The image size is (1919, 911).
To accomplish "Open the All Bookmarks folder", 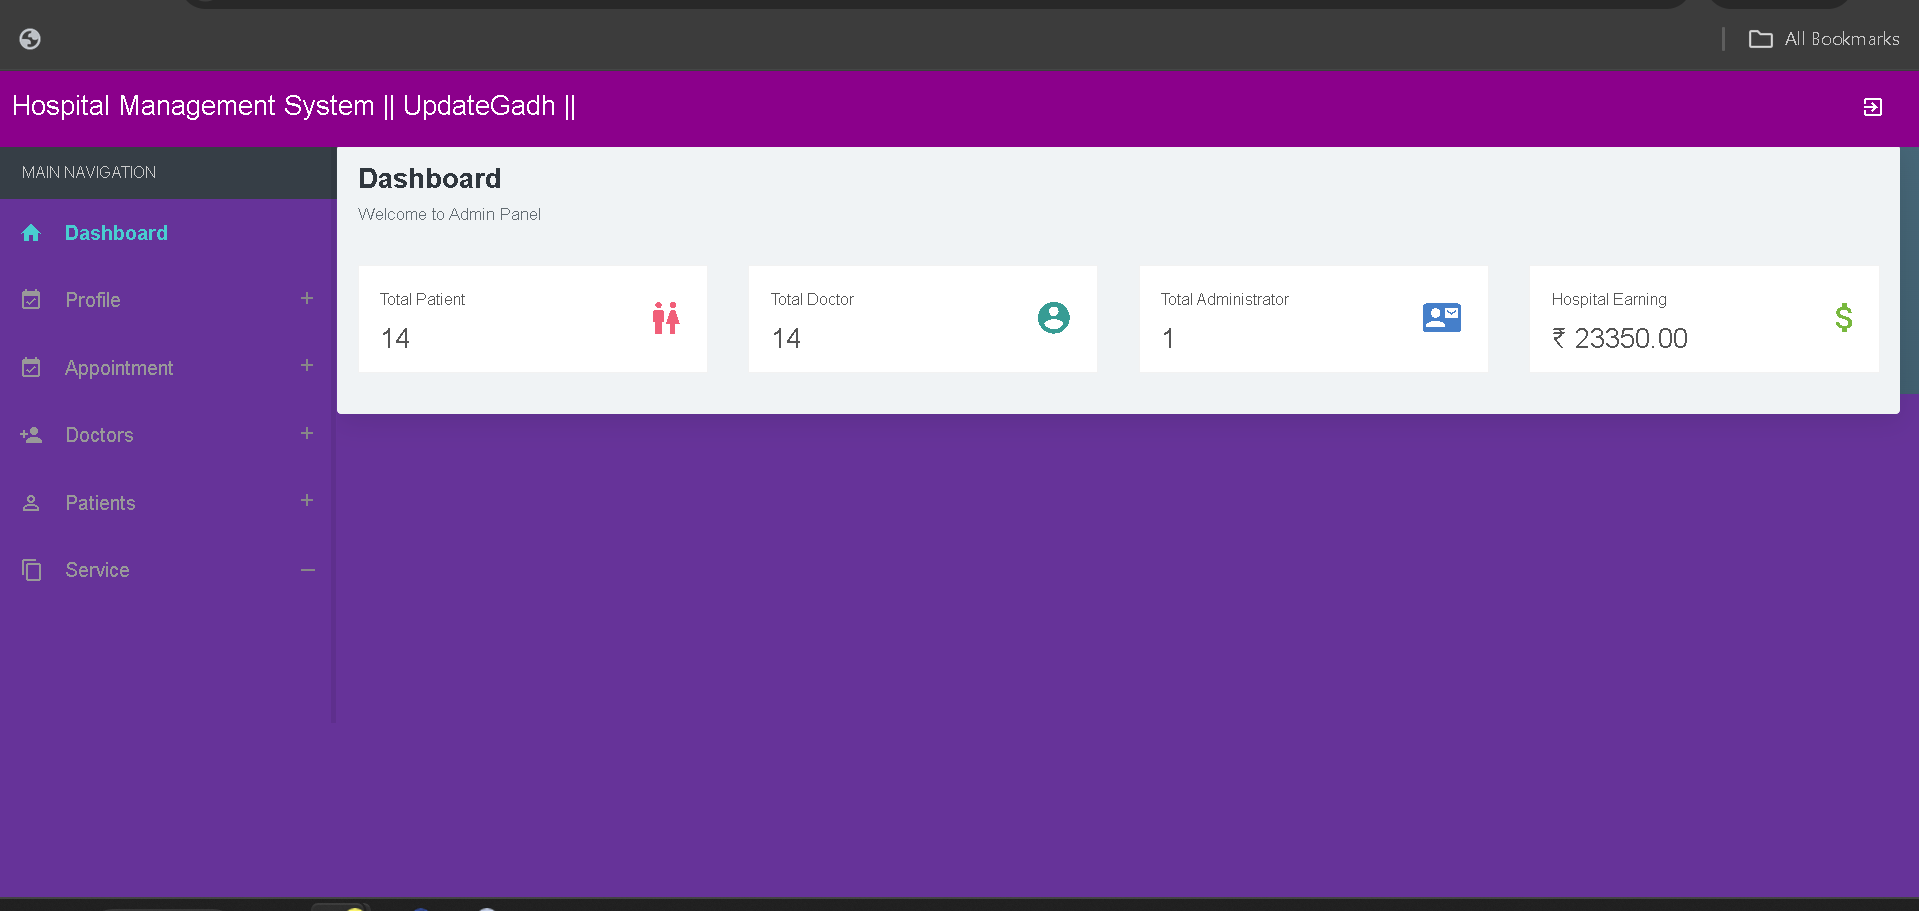I will [x=1824, y=39].
